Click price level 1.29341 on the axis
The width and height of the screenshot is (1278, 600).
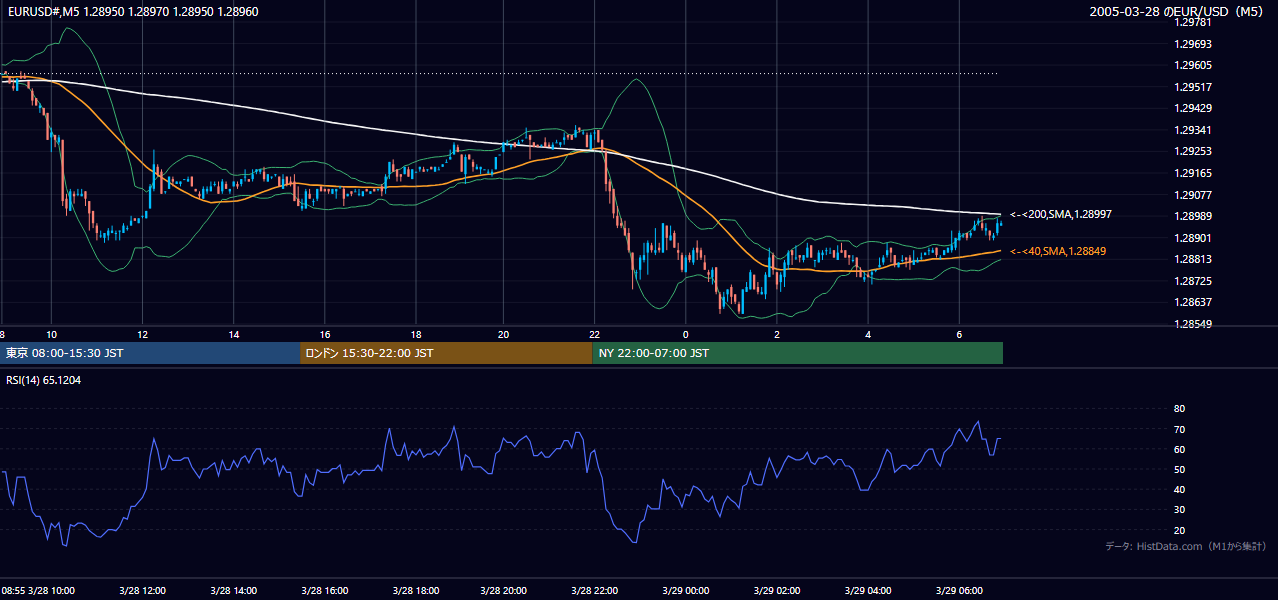click(1193, 130)
